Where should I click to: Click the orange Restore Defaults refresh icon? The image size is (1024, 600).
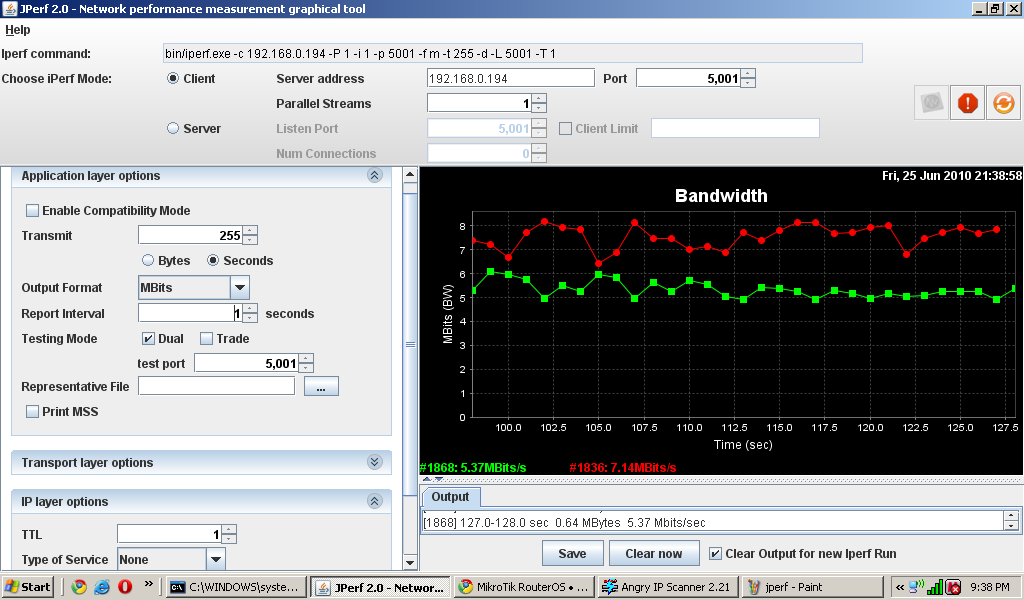[x=1003, y=103]
